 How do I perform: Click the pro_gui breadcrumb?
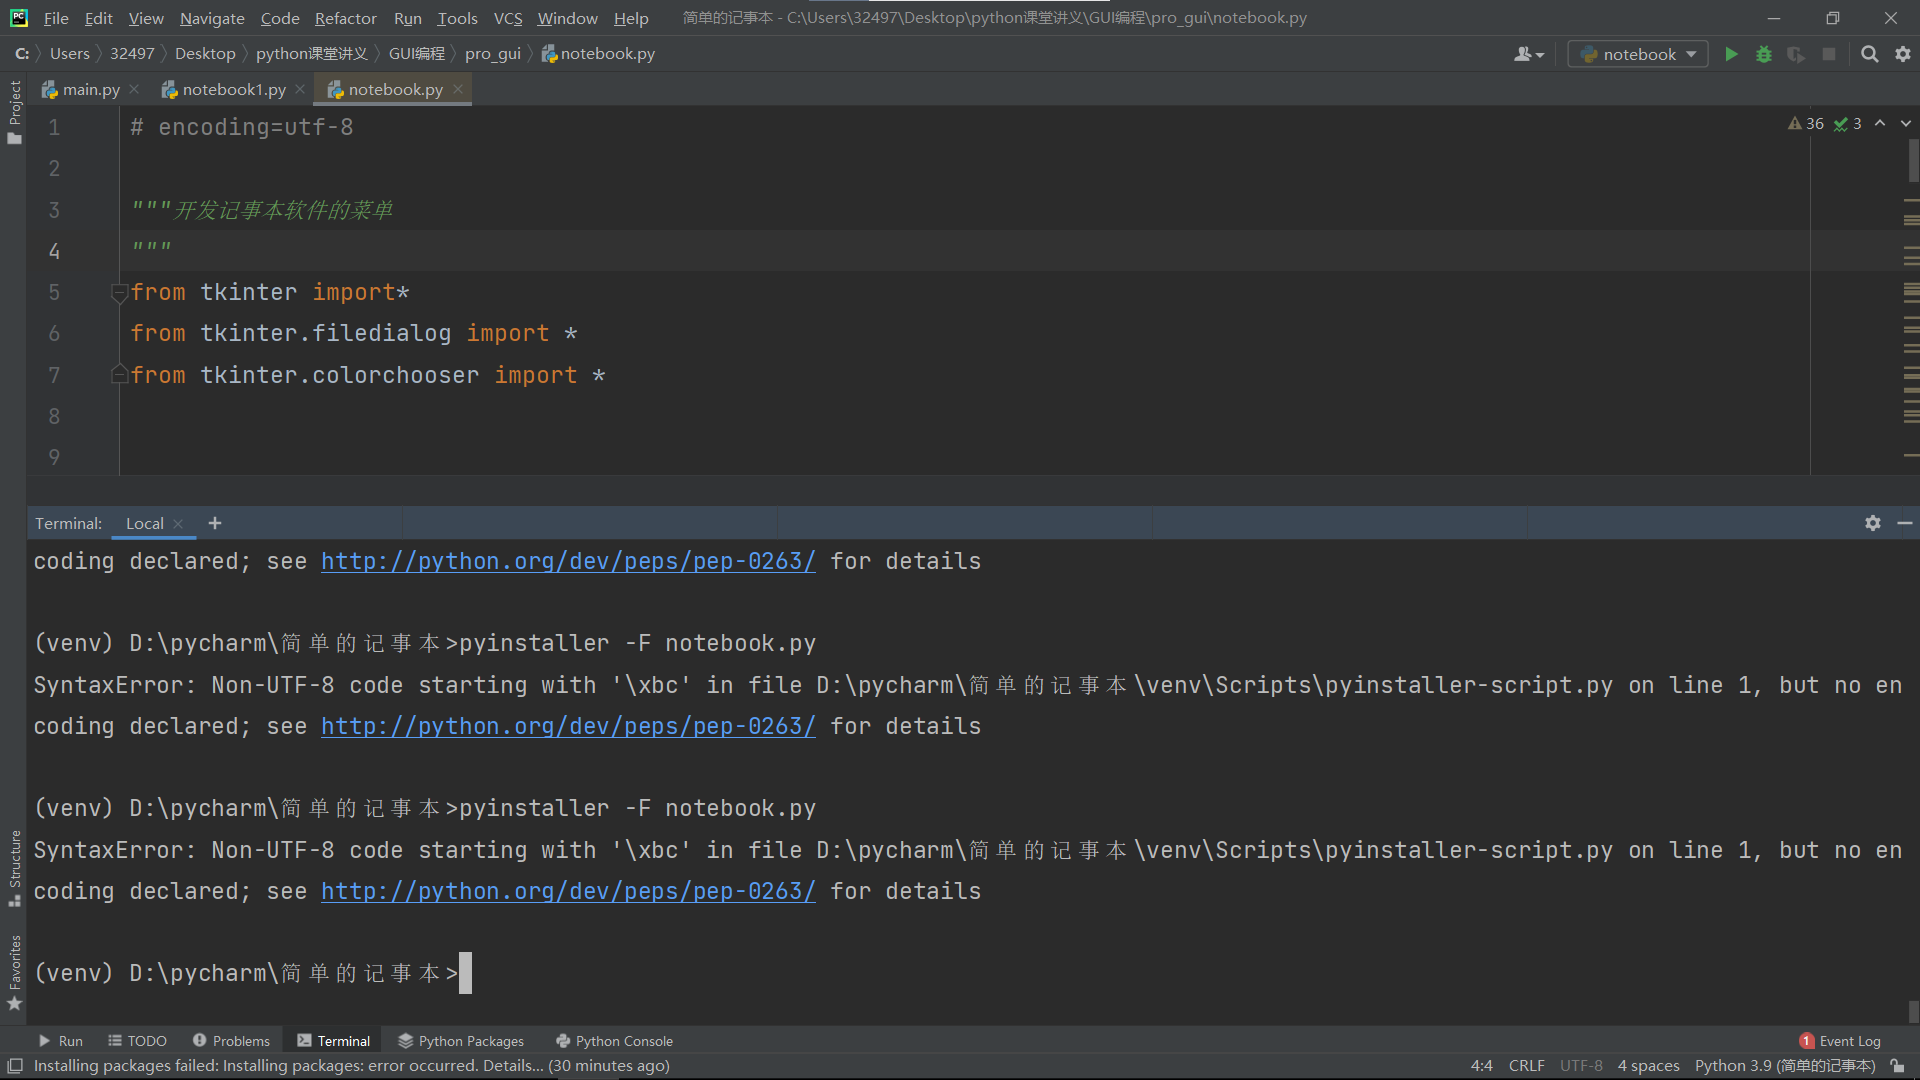point(493,54)
